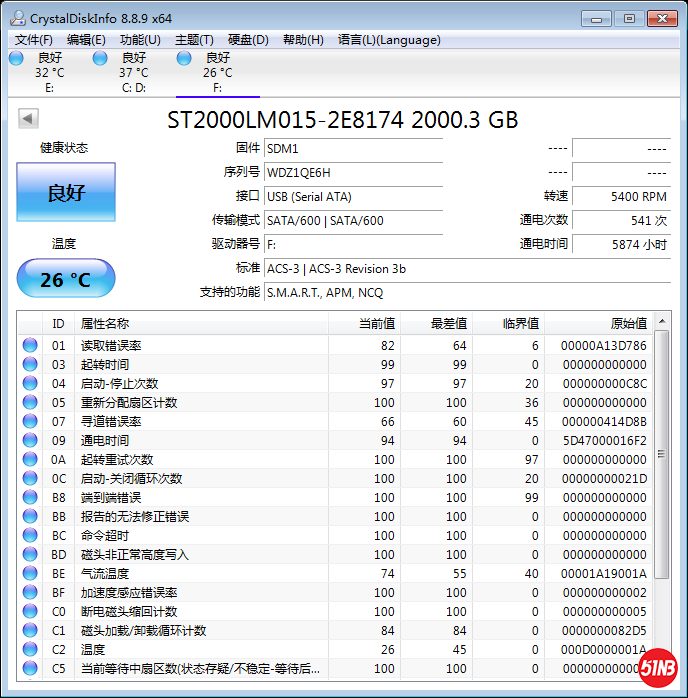Select the F: drive status orb
Image resolution: width=688 pixels, height=698 pixels.
pyautogui.click(x=184, y=59)
